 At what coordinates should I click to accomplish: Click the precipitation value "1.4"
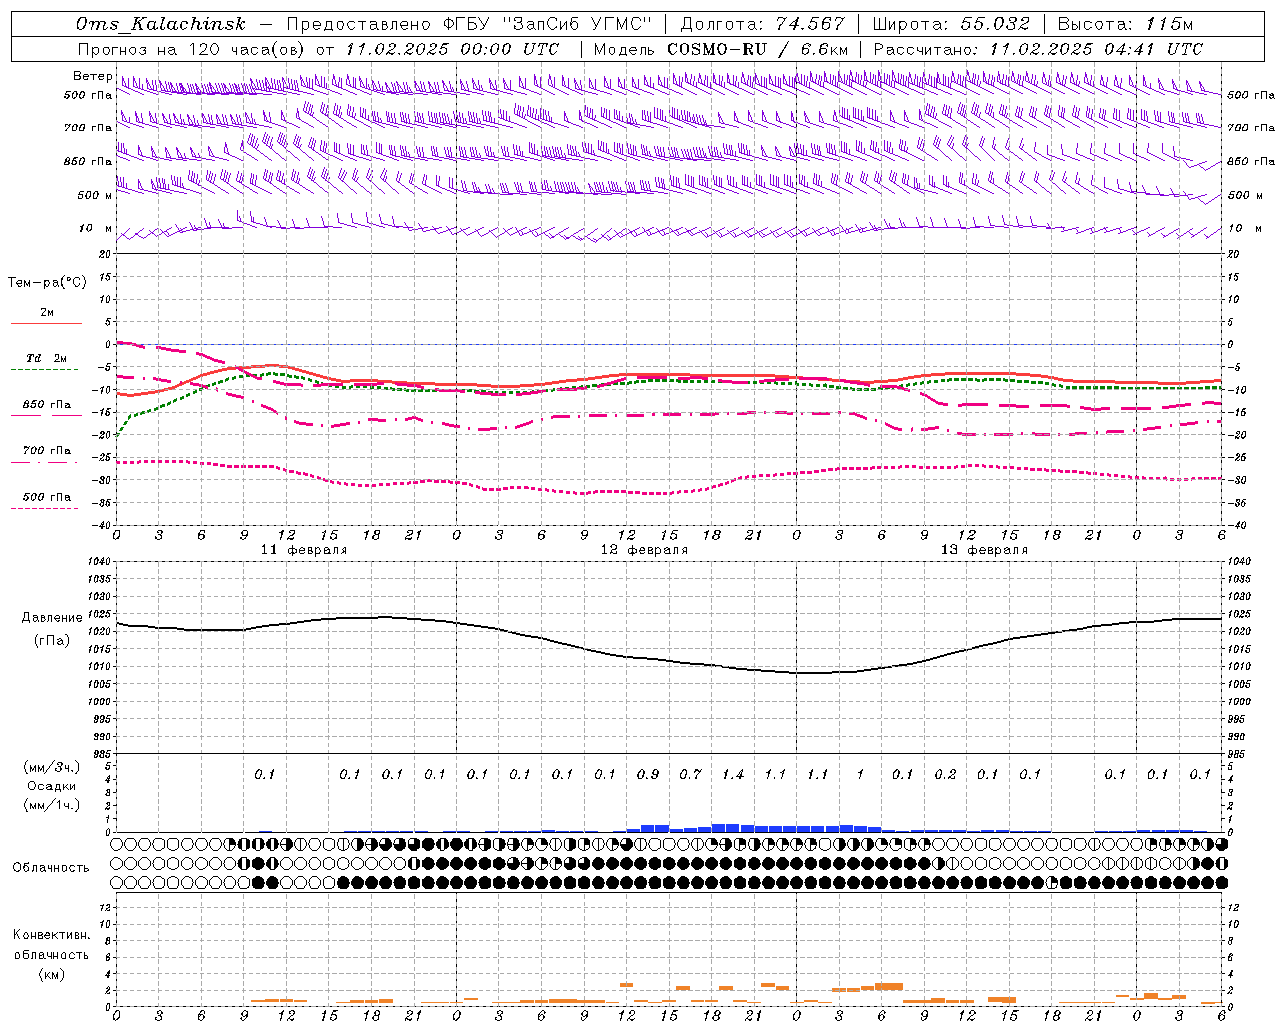(733, 774)
